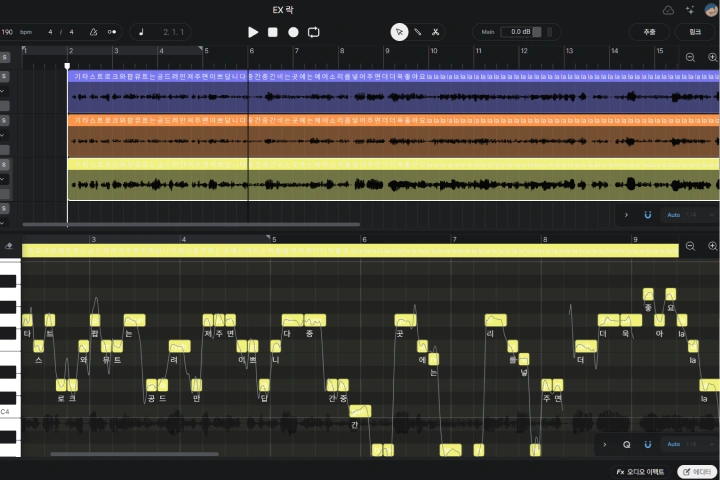Select the pencil draw tool
The image size is (720, 480).
[x=418, y=32]
